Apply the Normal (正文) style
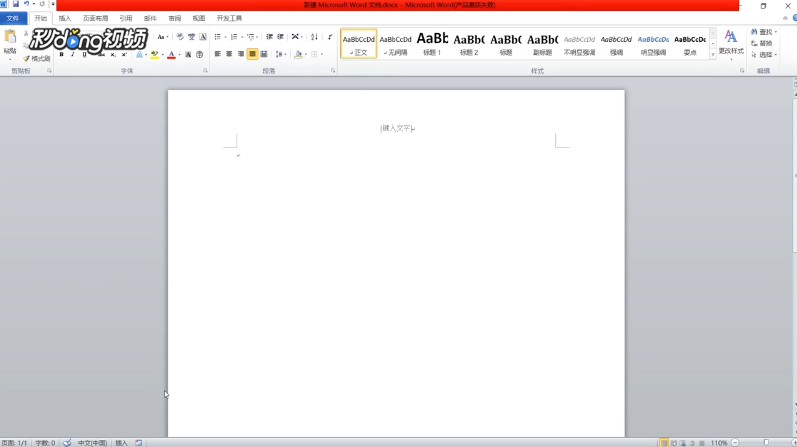Viewport: 797px width, 447px height. click(x=358, y=44)
